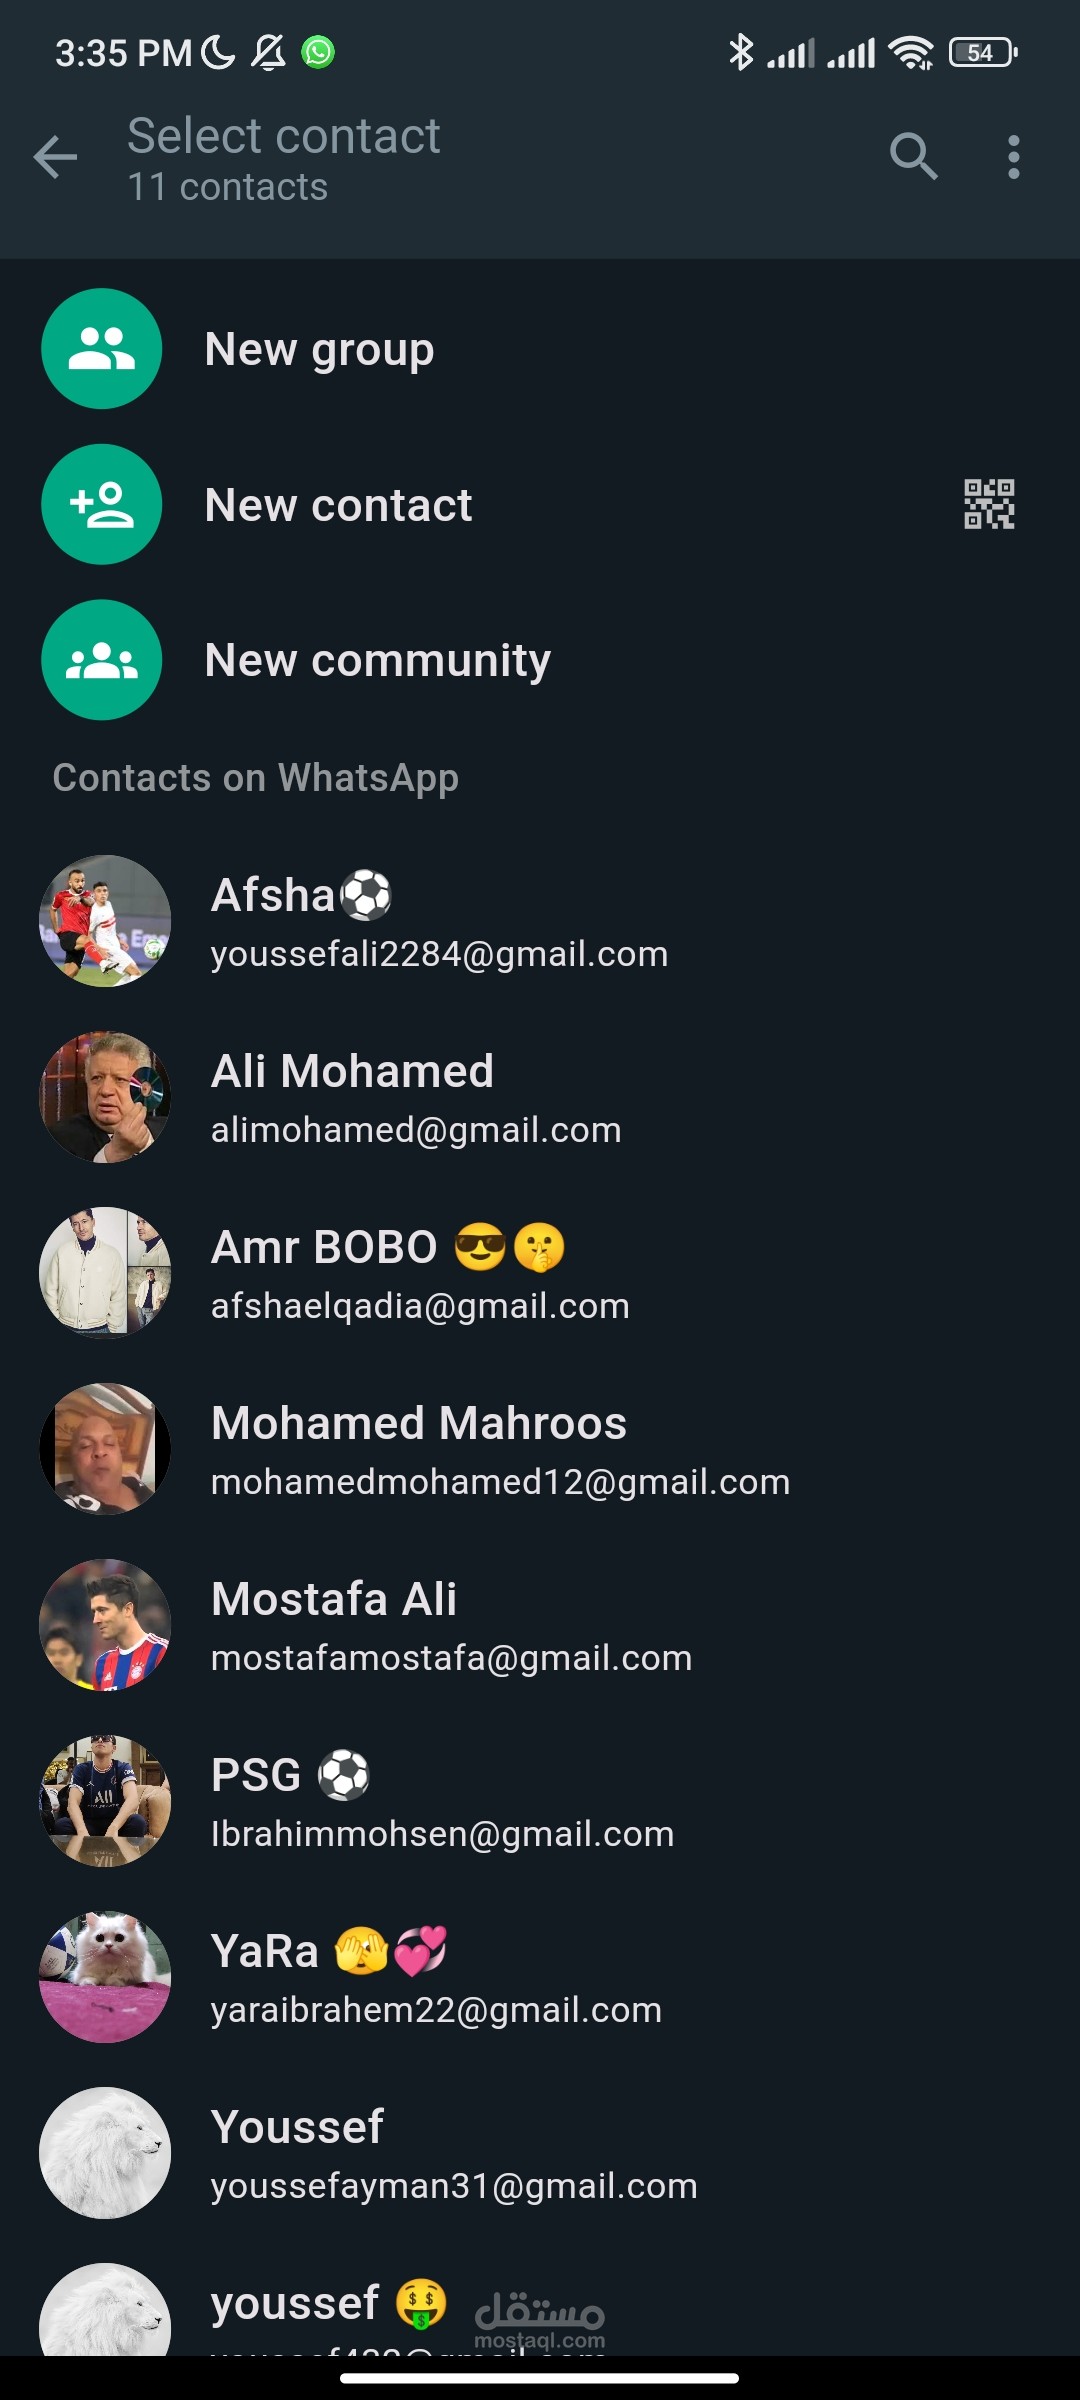Select the New community option

[x=377, y=661]
